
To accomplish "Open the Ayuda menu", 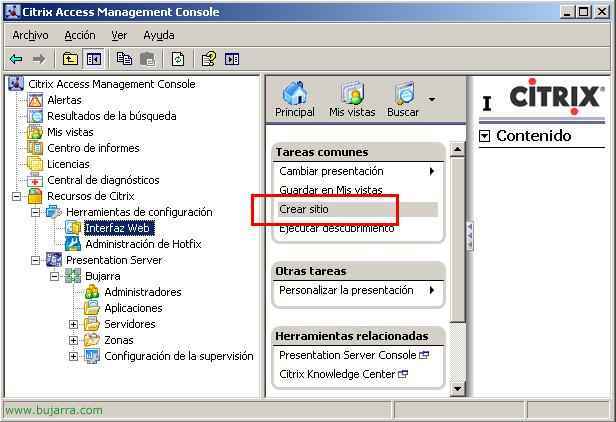I will pos(159,35).
